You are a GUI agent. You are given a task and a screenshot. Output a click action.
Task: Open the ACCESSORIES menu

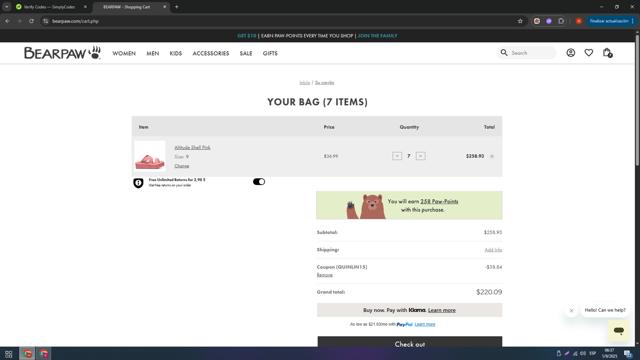coord(211,53)
